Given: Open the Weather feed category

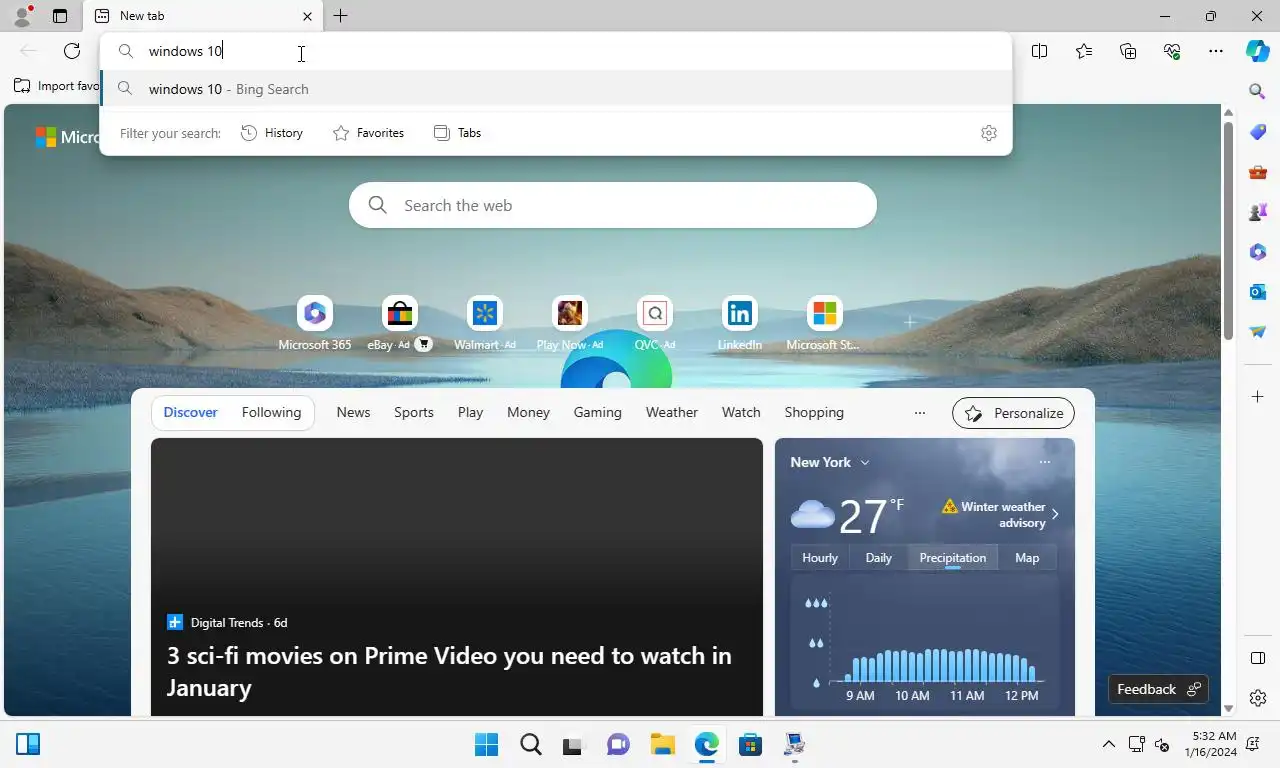Looking at the screenshot, I should (x=671, y=412).
